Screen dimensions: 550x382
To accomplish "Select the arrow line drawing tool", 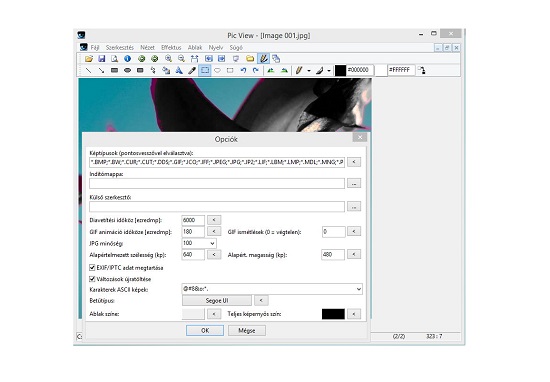I will point(101,71).
